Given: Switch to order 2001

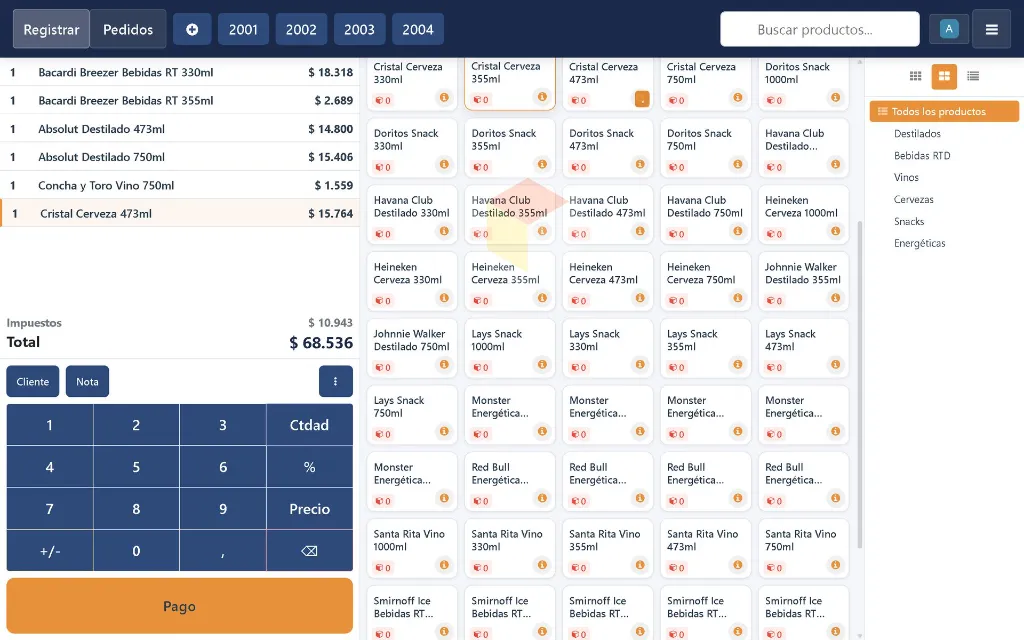Looking at the screenshot, I should tap(243, 29).
